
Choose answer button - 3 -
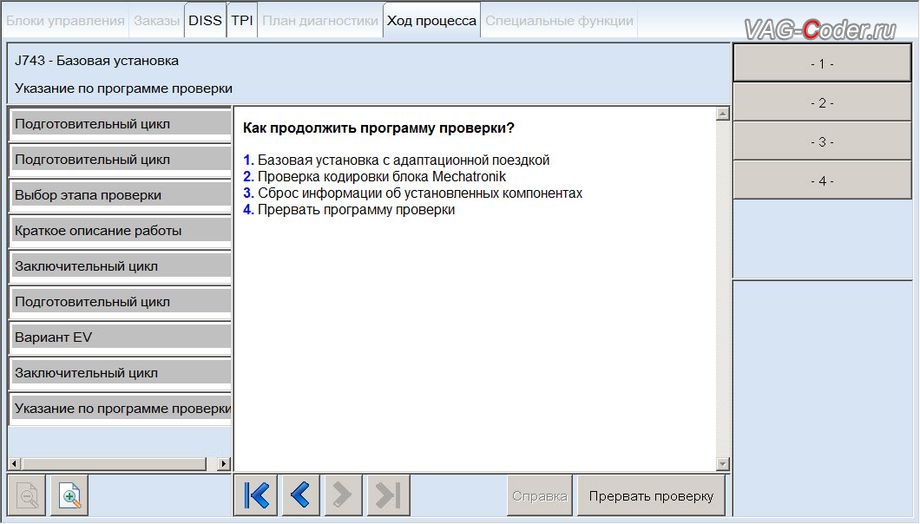[821, 141]
